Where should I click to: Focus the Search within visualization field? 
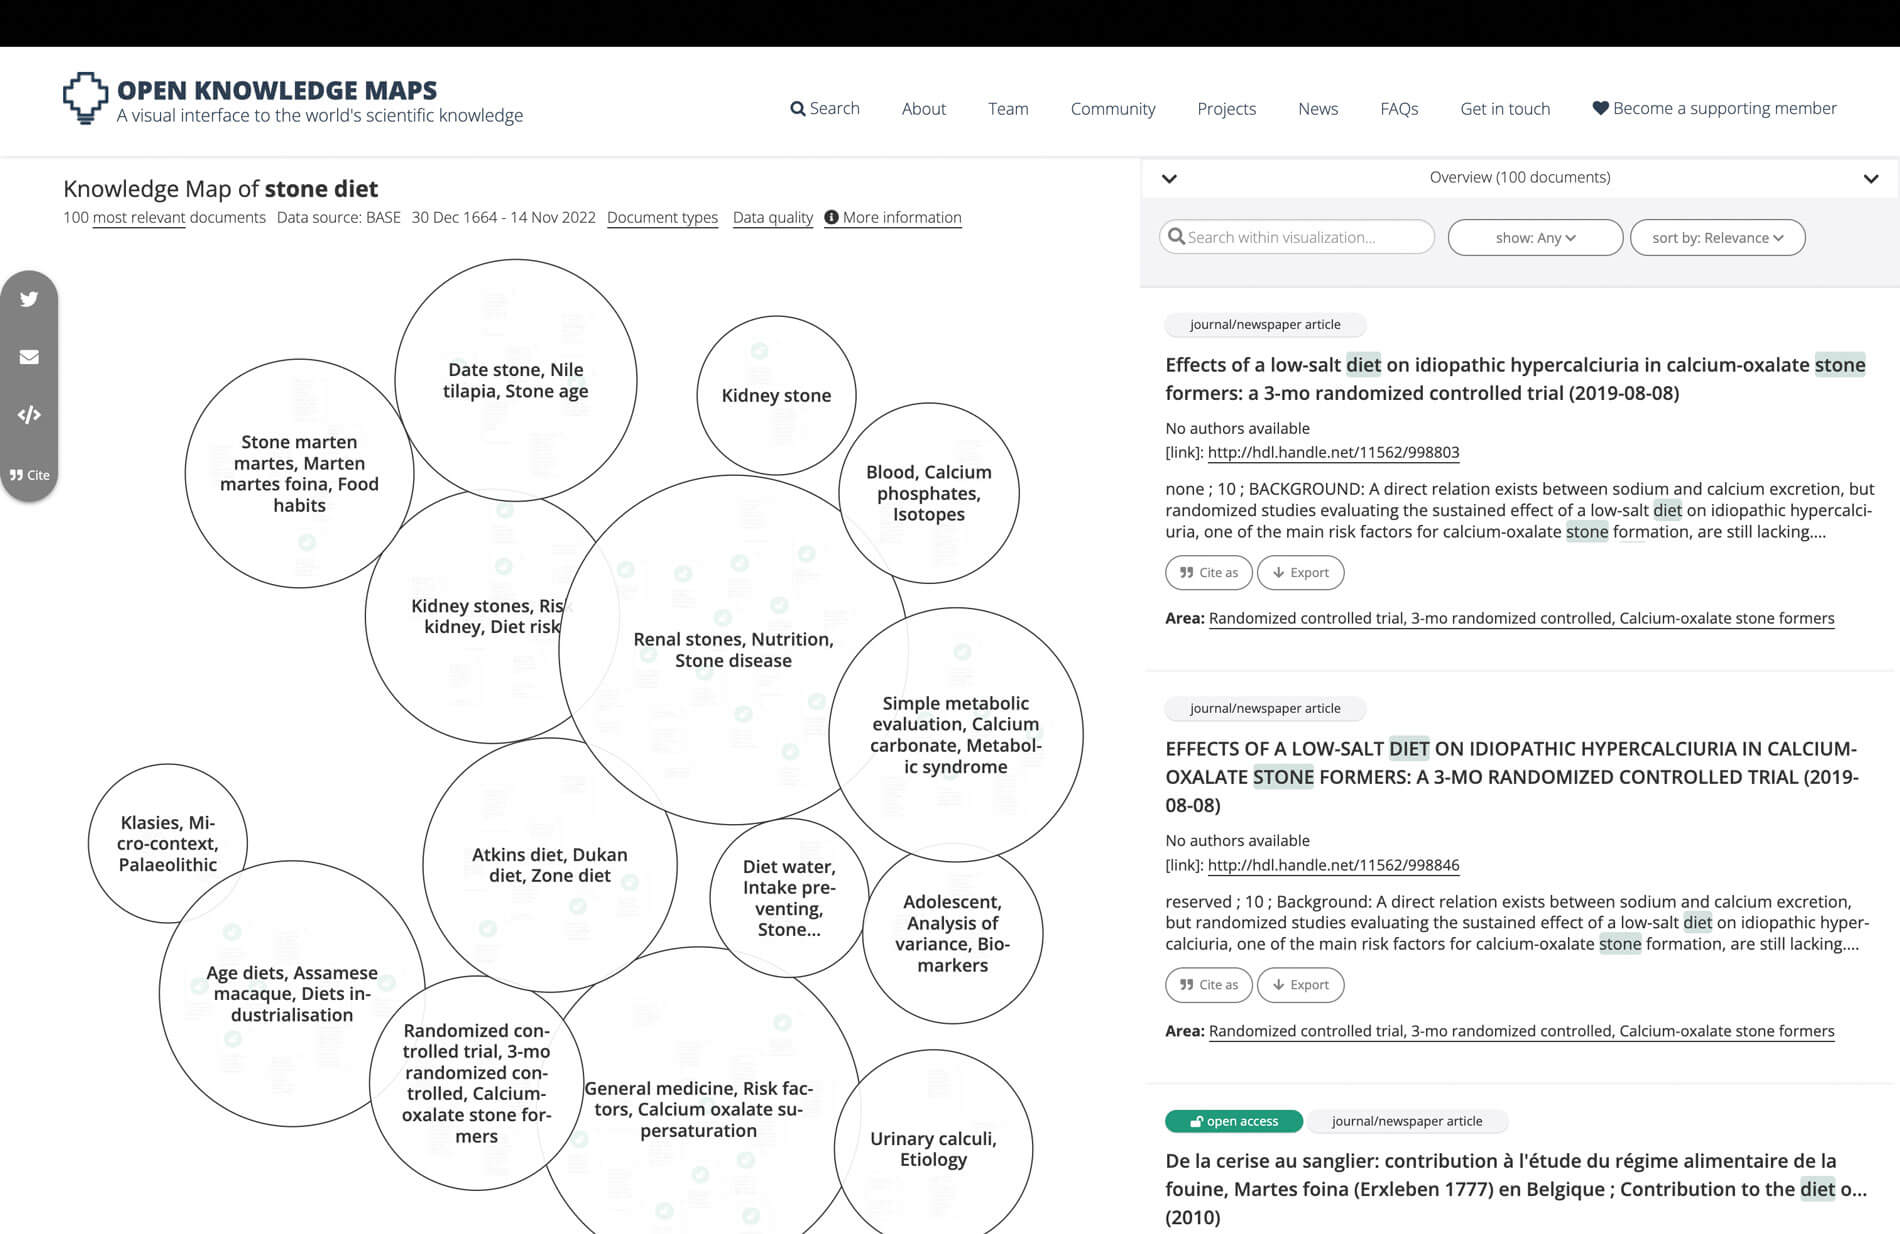click(x=1296, y=238)
